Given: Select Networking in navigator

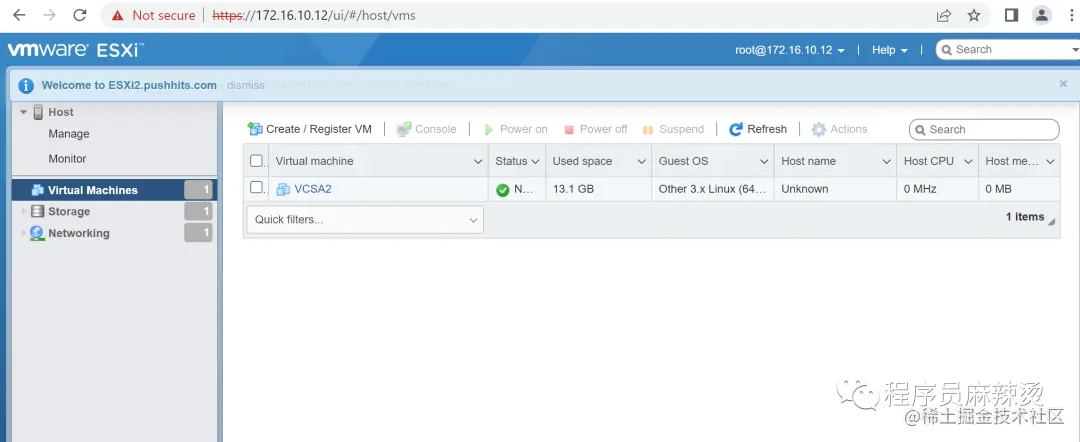Looking at the screenshot, I should pyautogui.click(x=79, y=233).
